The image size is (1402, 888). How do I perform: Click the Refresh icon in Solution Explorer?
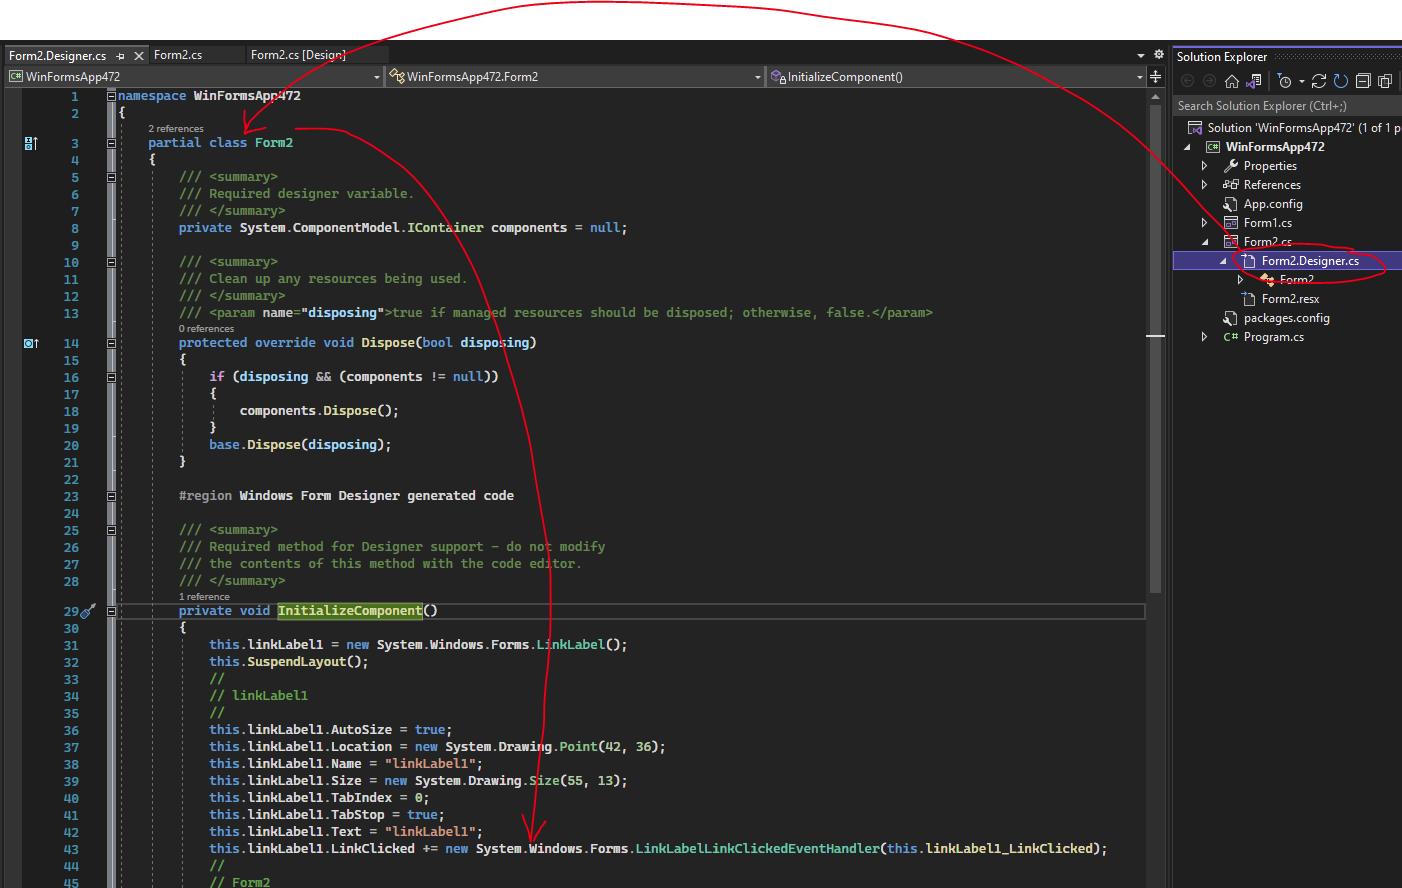point(1341,81)
